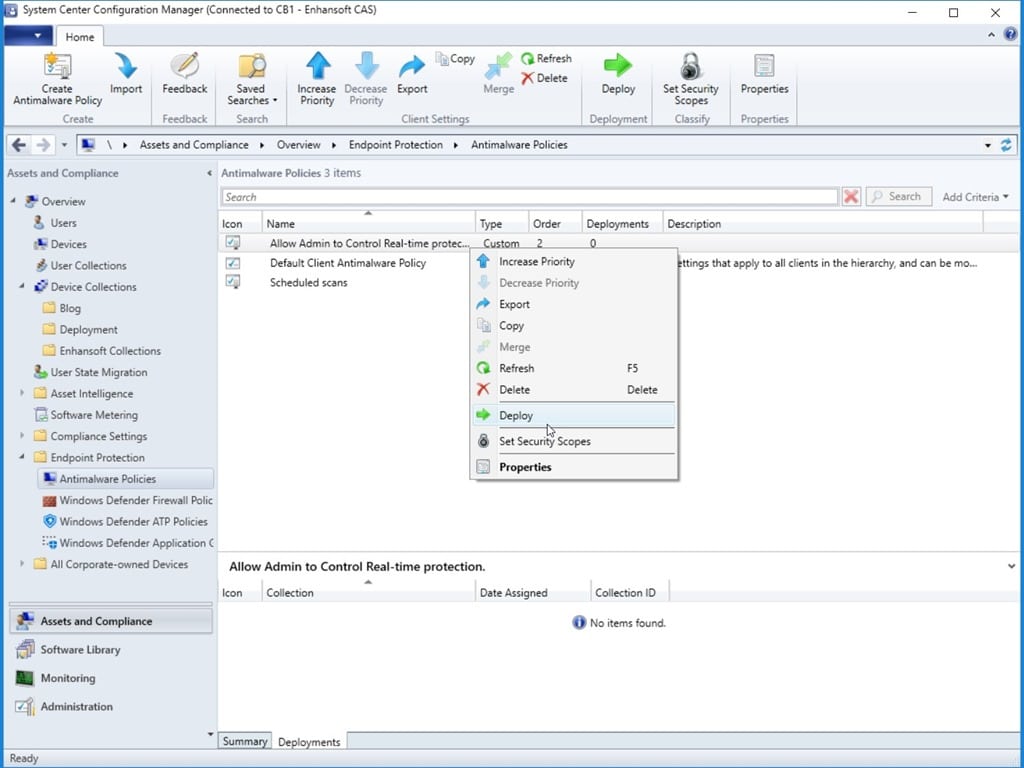Image resolution: width=1024 pixels, height=768 pixels.
Task: Click Refresh in the ribbon
Action: point(547,59)
